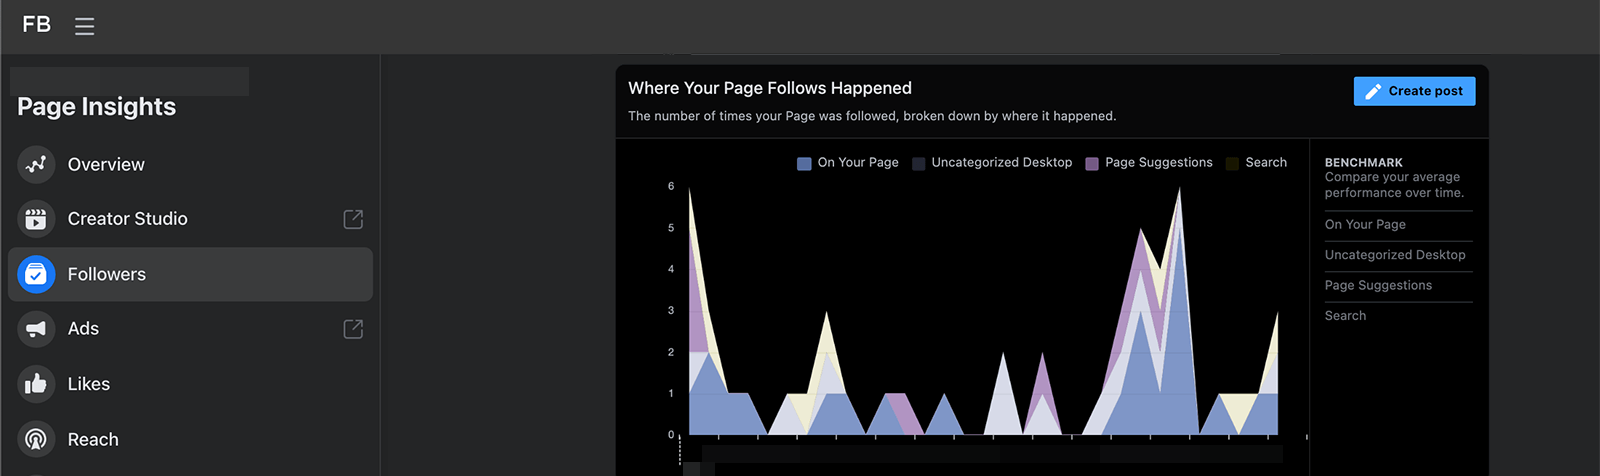This screenshot has width=1600, height=476.
Task: Open the hamburger menu next to FB
Action: (85, 26)
